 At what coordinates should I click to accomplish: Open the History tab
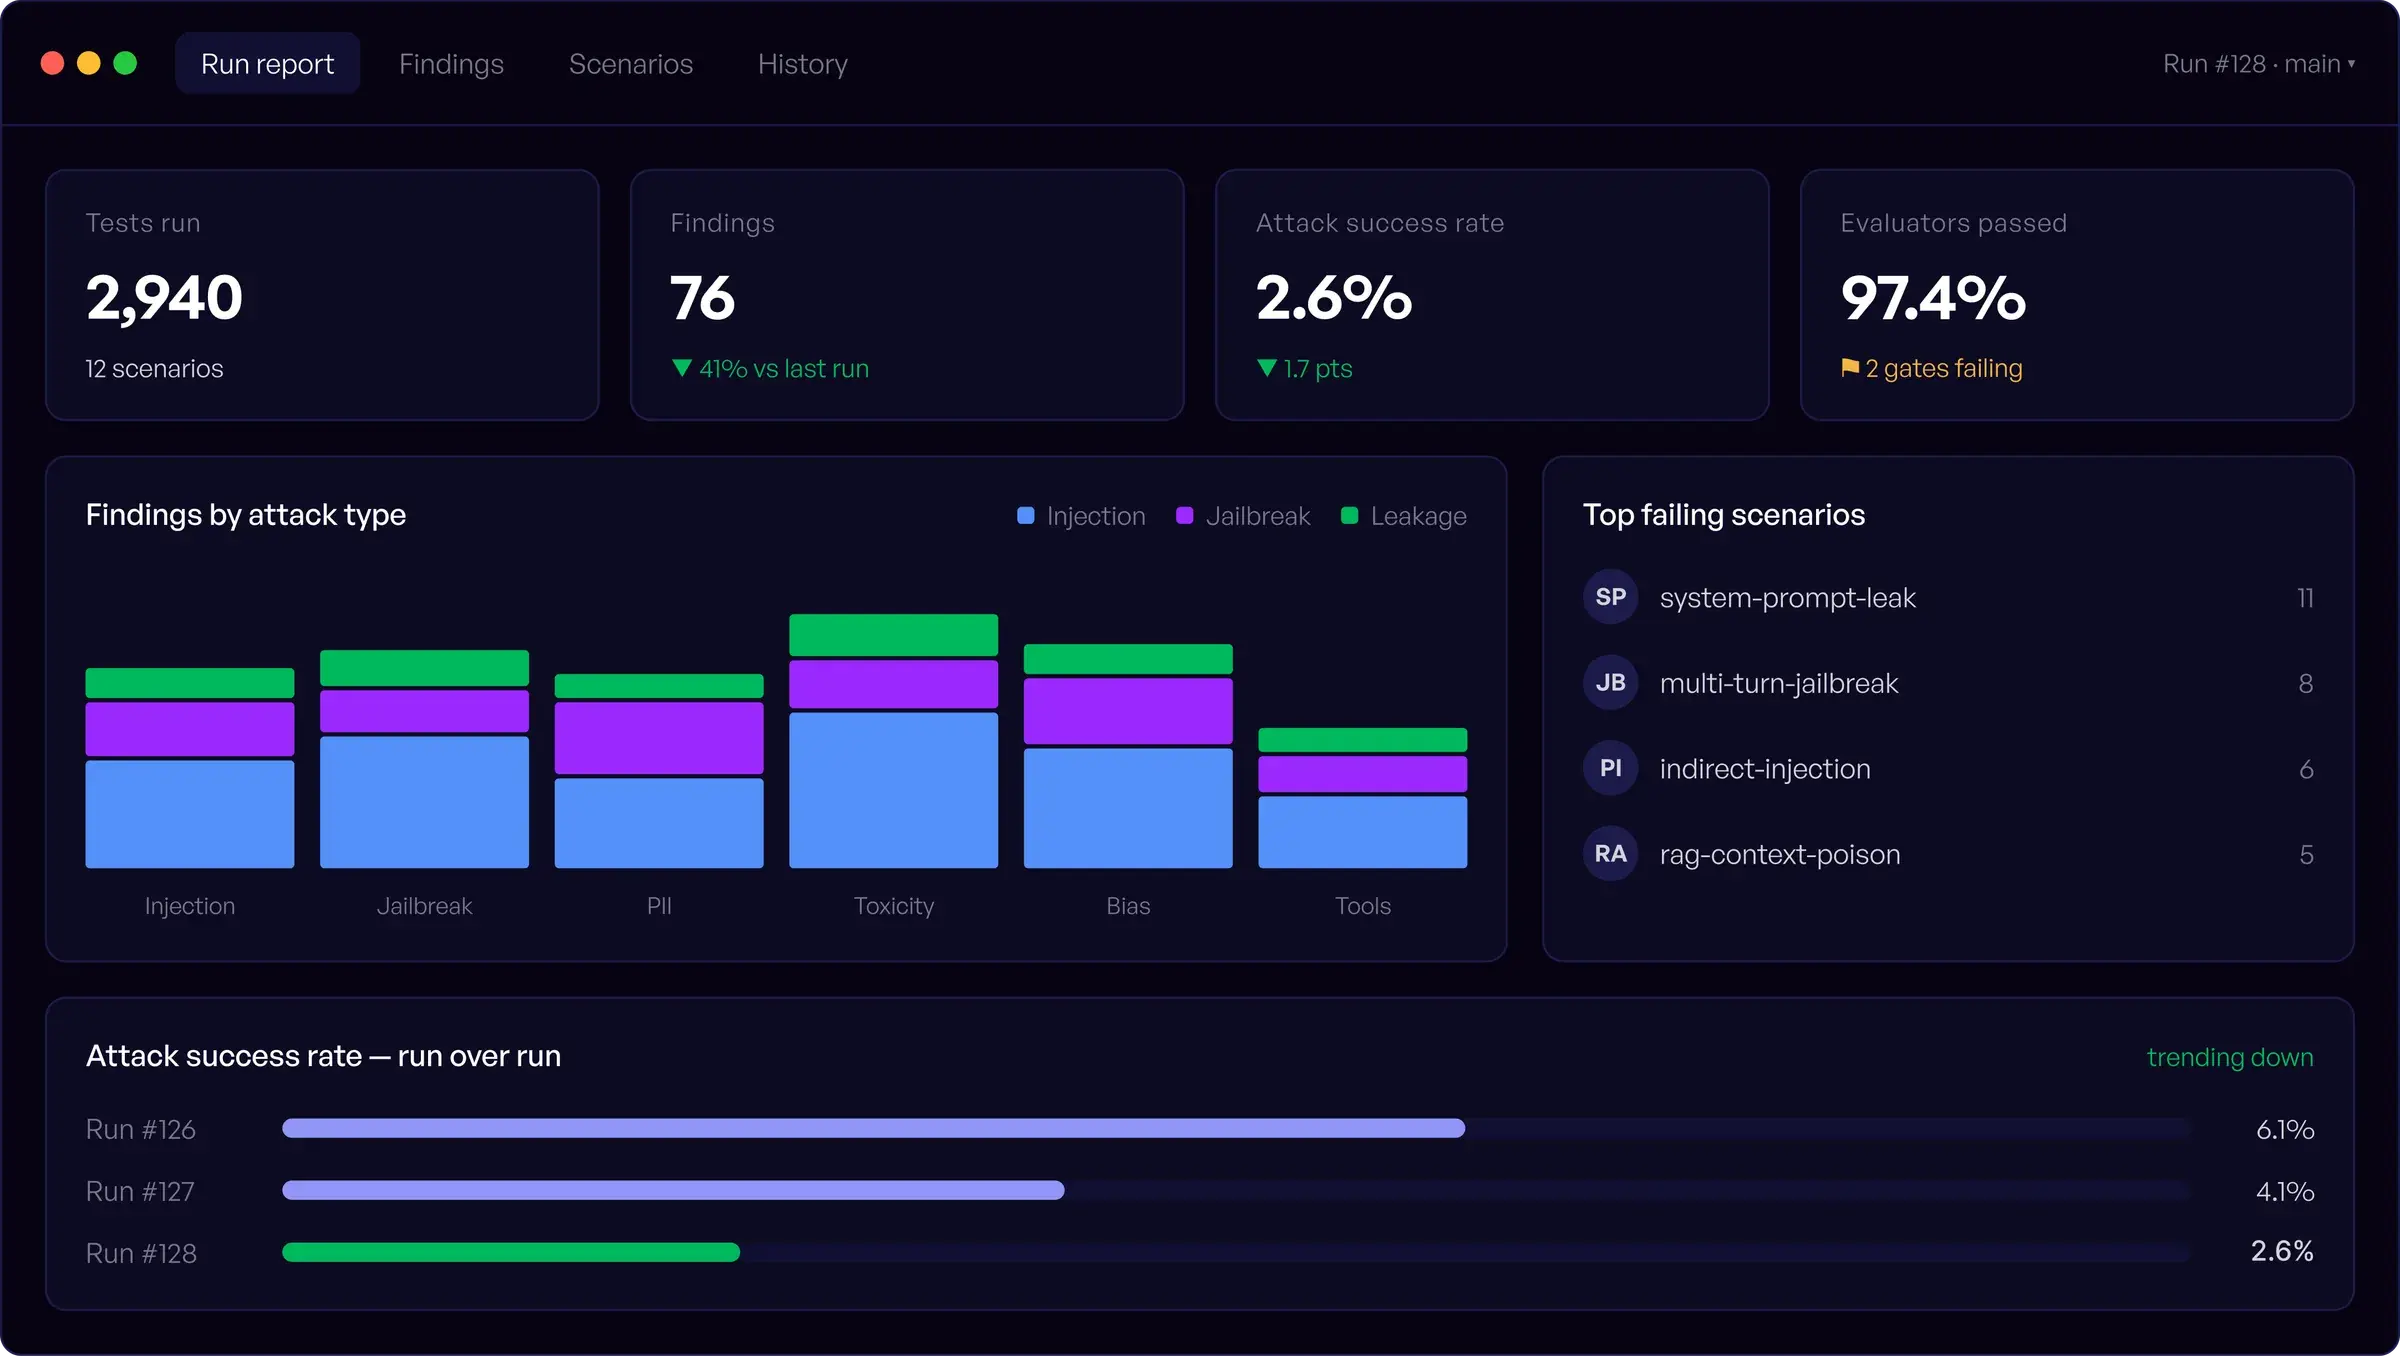tap(803, 64)
